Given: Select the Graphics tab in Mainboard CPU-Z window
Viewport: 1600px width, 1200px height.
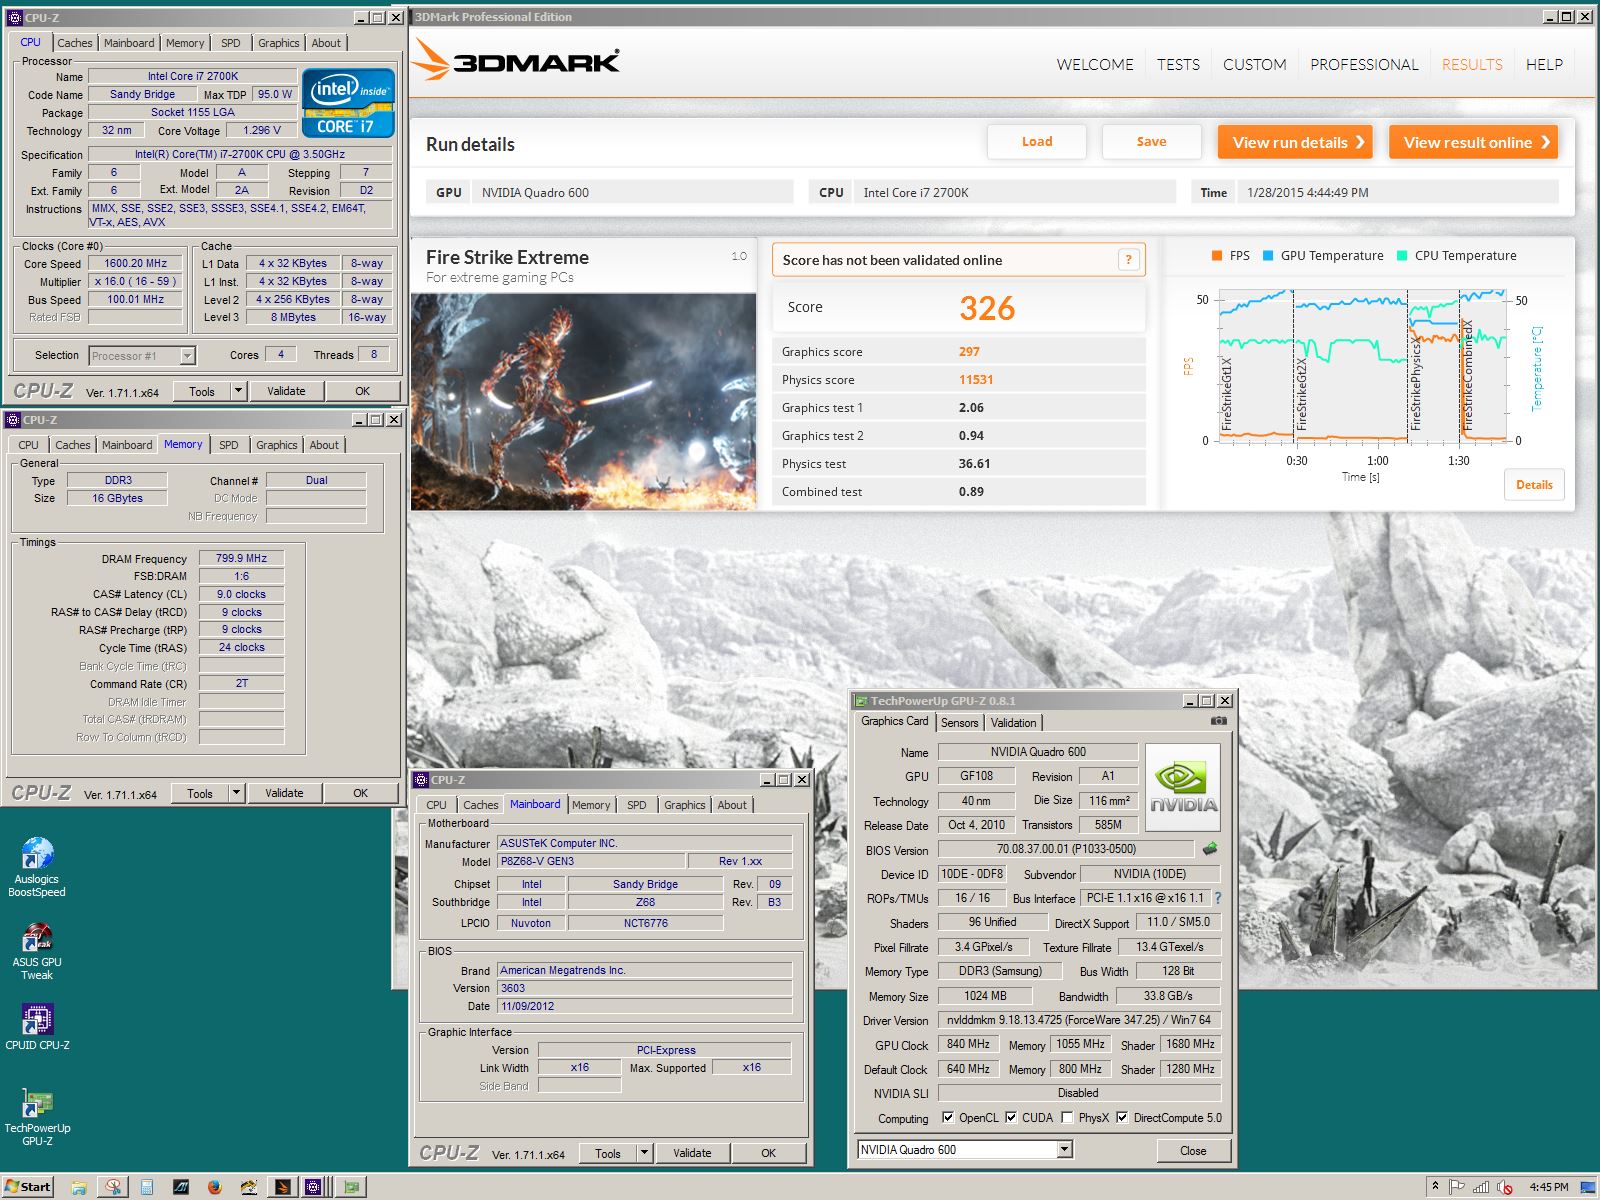Looking at the screenshot, I should (684, 805).
